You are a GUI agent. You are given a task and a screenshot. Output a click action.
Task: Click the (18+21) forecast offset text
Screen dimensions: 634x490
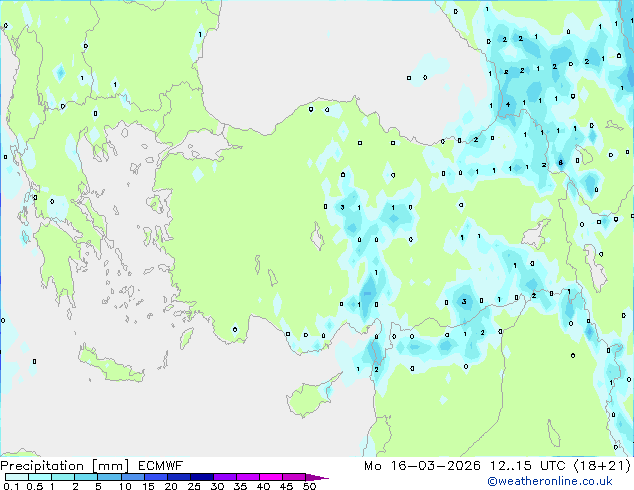[599, 465]
